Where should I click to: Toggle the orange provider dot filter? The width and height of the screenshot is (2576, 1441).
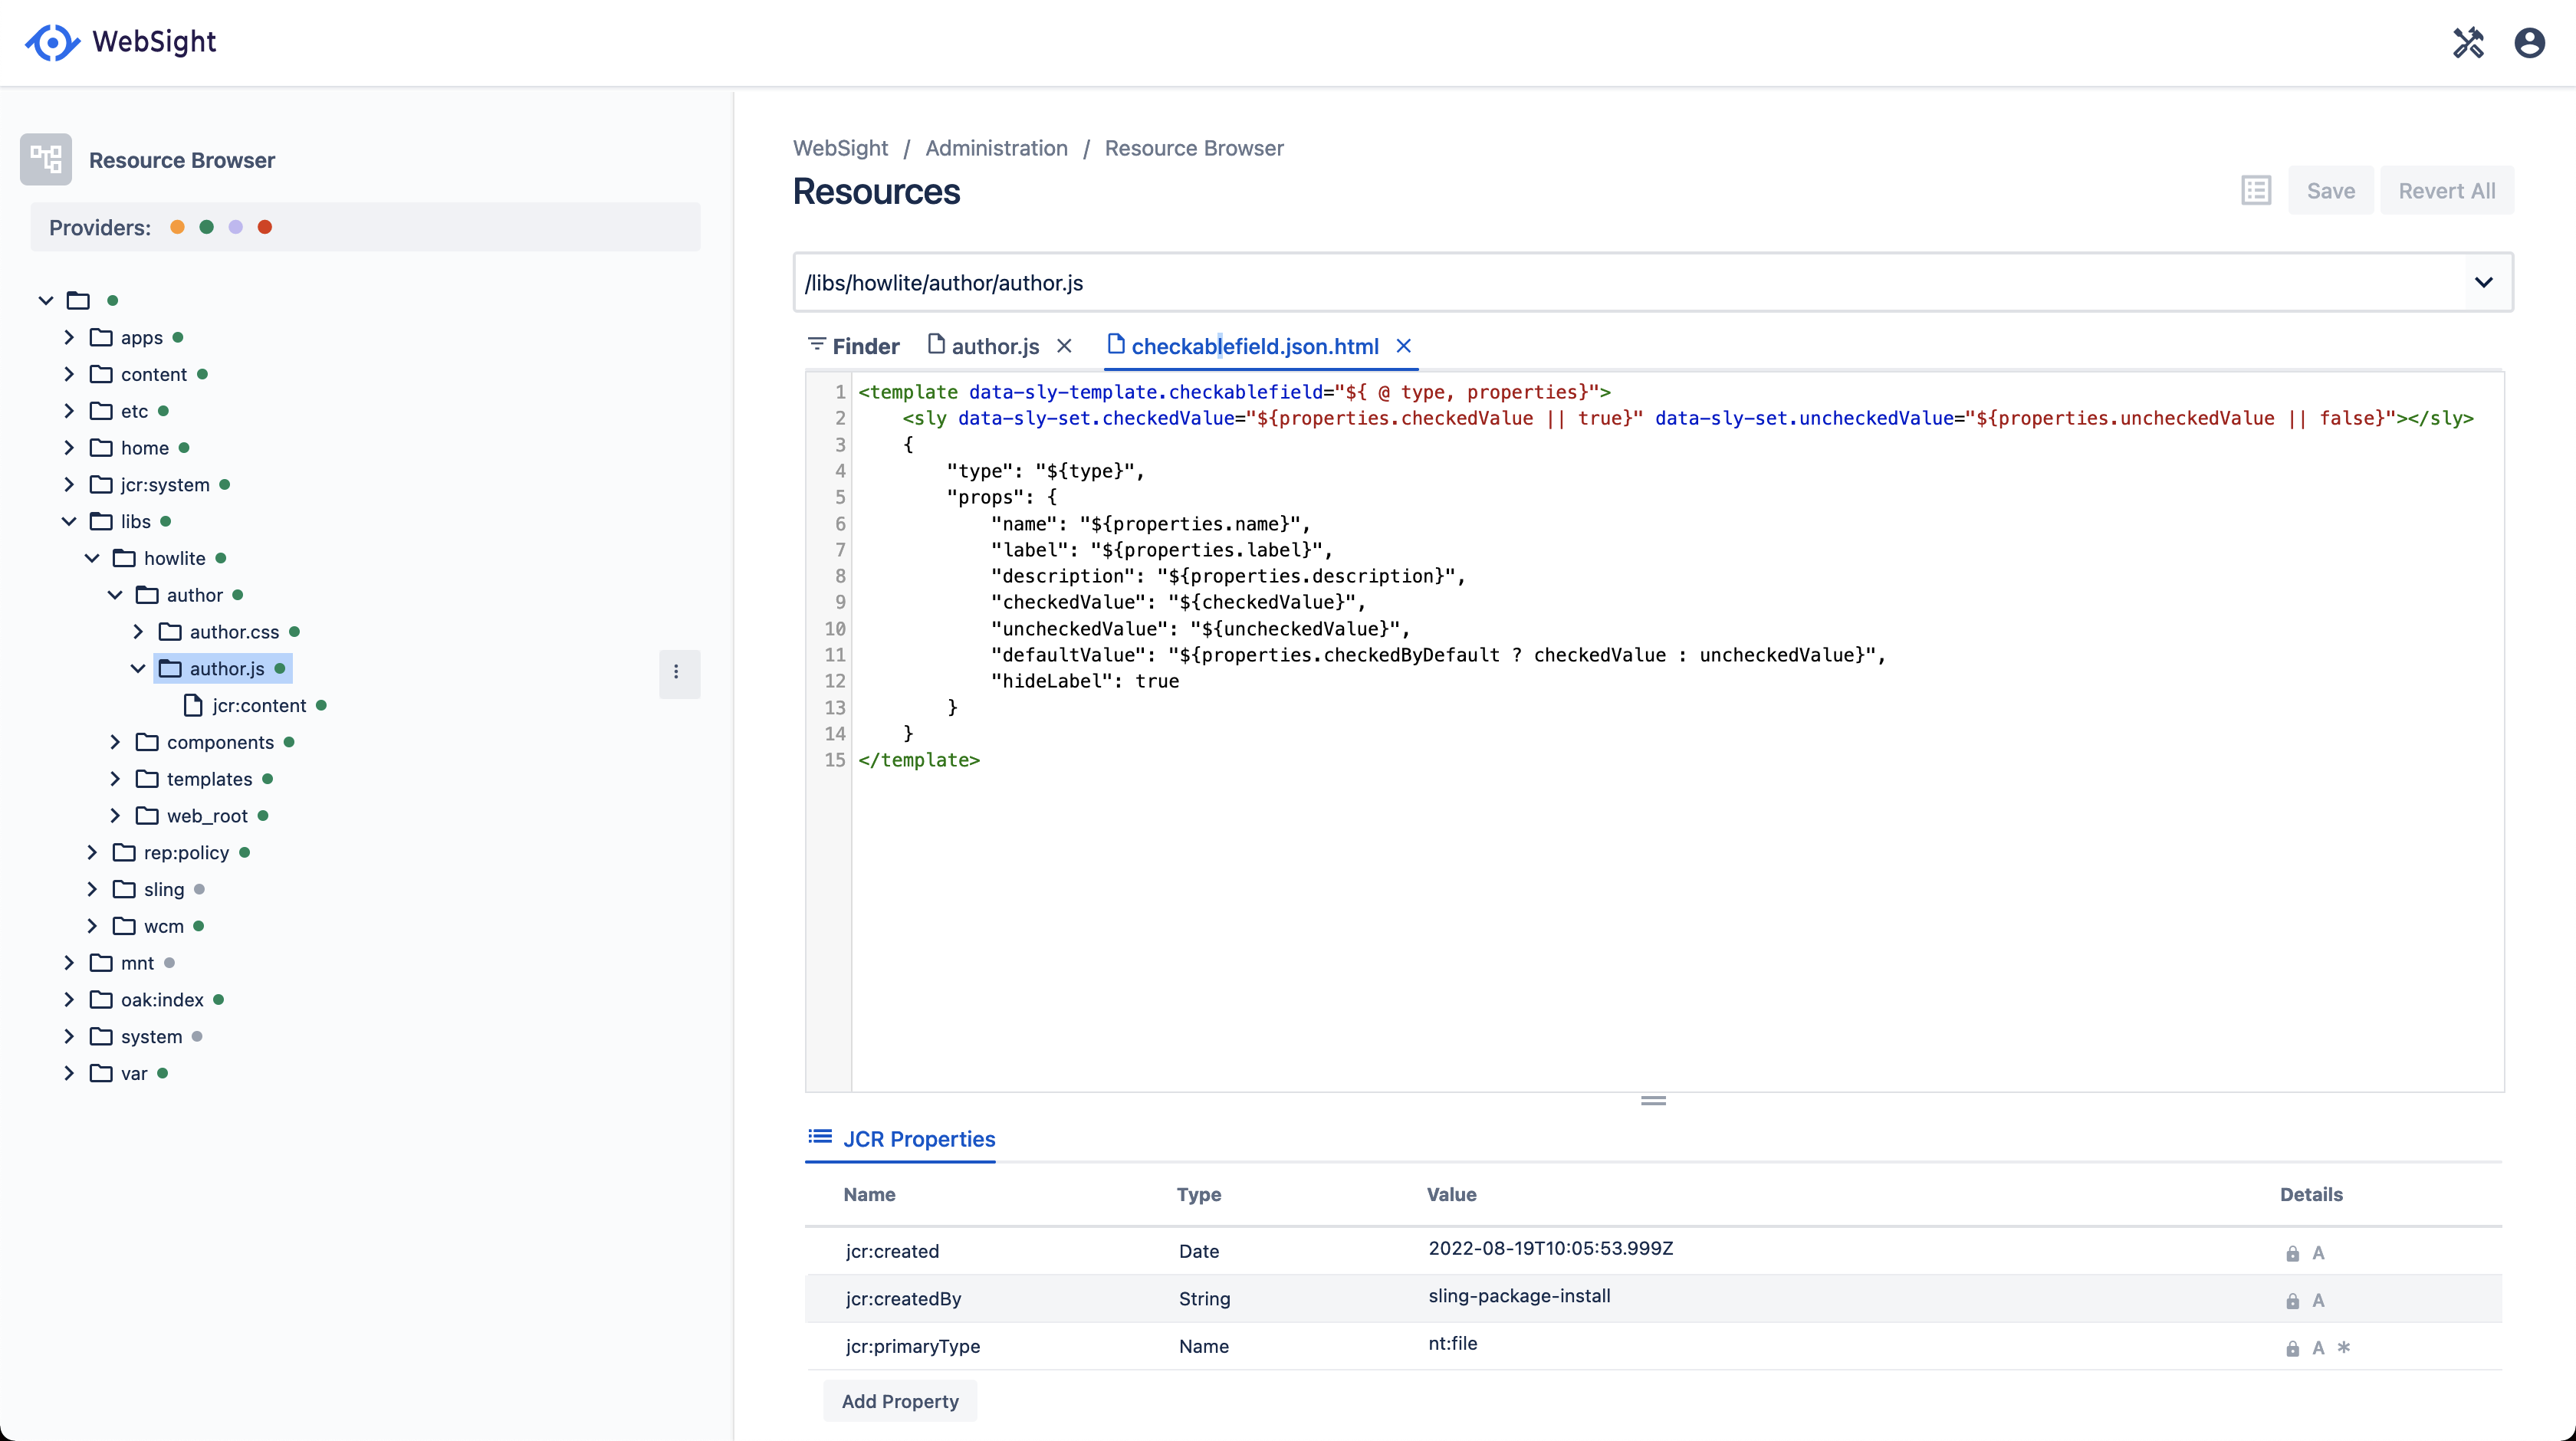(177, 227)
